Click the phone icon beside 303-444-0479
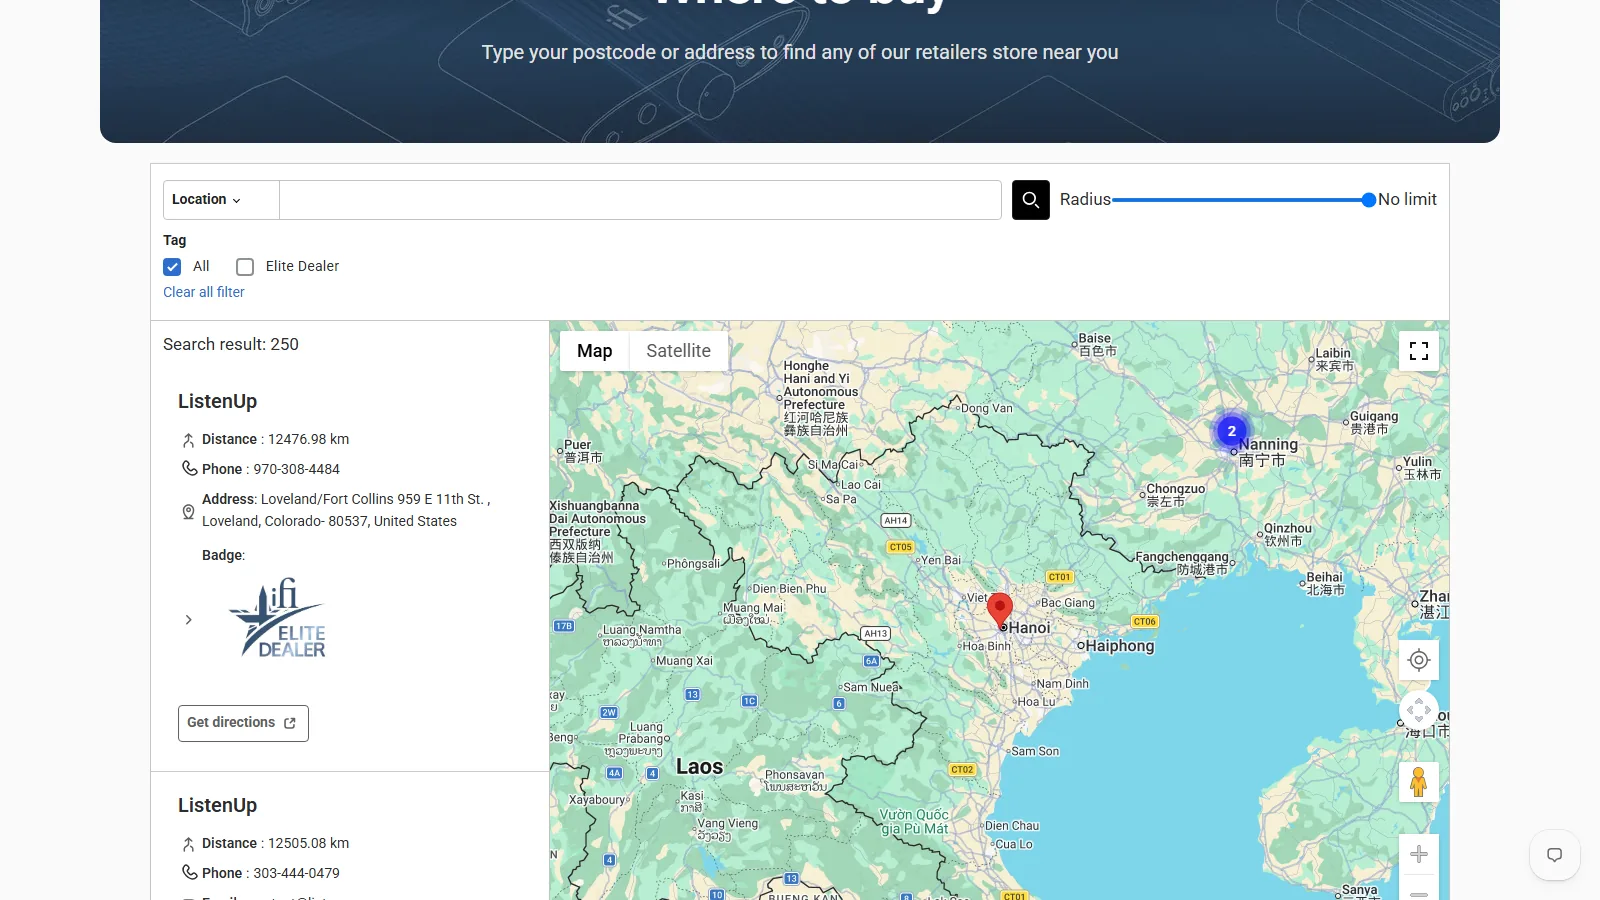Screen dimensions: 1600x900 (189, 872)
